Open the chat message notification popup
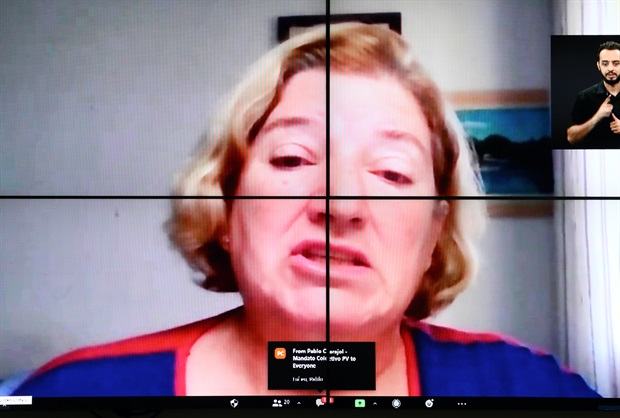Image resolution: width=620 pixels, height=418 pixels. tap(321, 366)
